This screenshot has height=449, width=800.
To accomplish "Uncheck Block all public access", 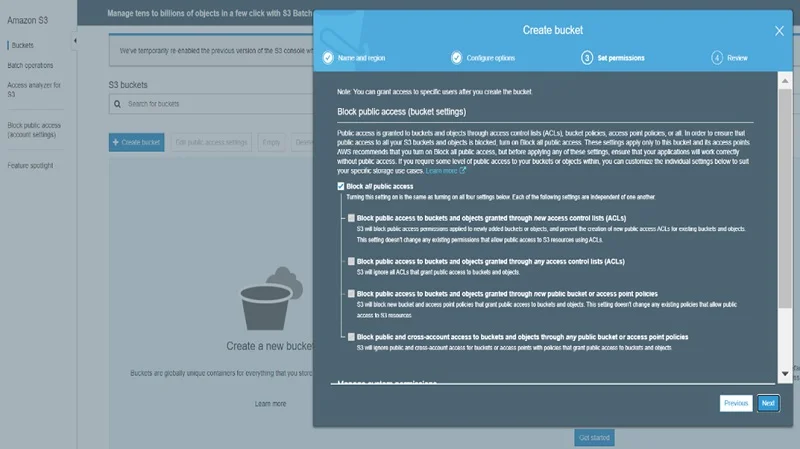I will (341, 186).
